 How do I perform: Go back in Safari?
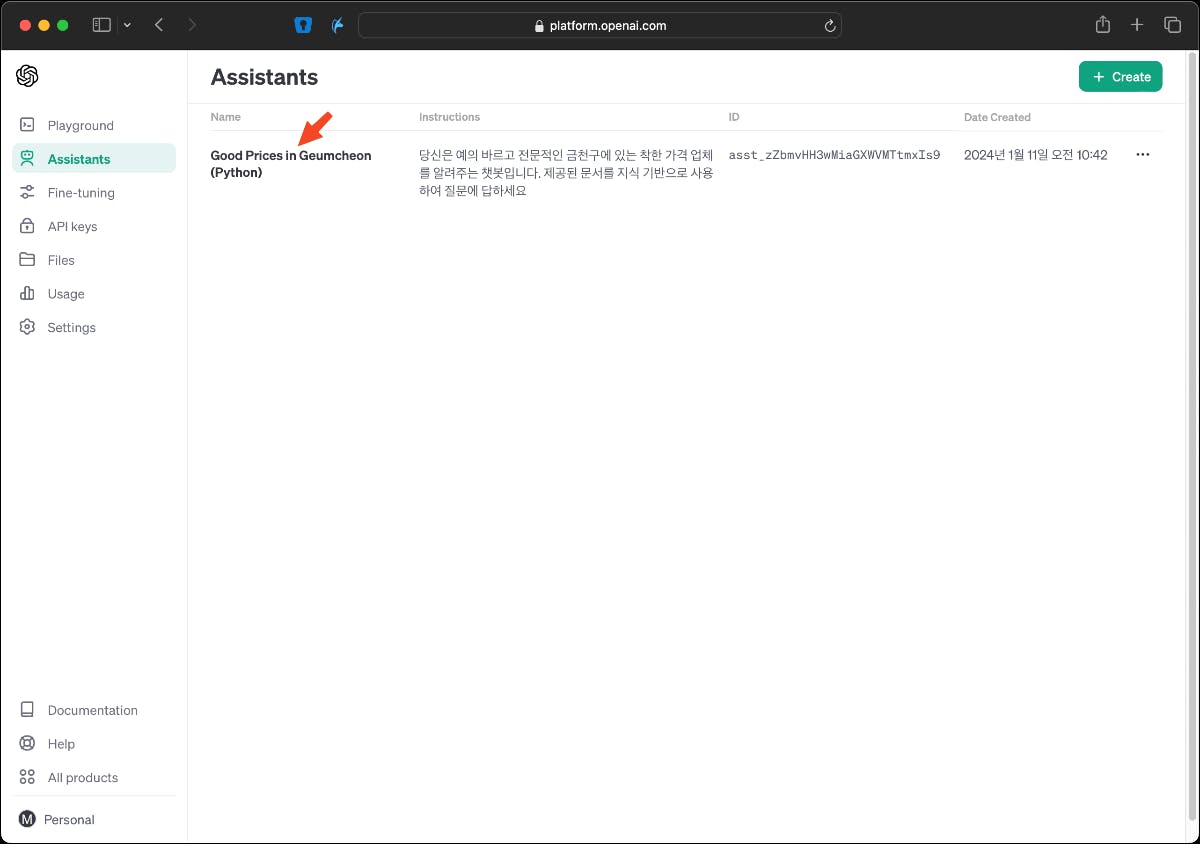(x=159, y=25)
